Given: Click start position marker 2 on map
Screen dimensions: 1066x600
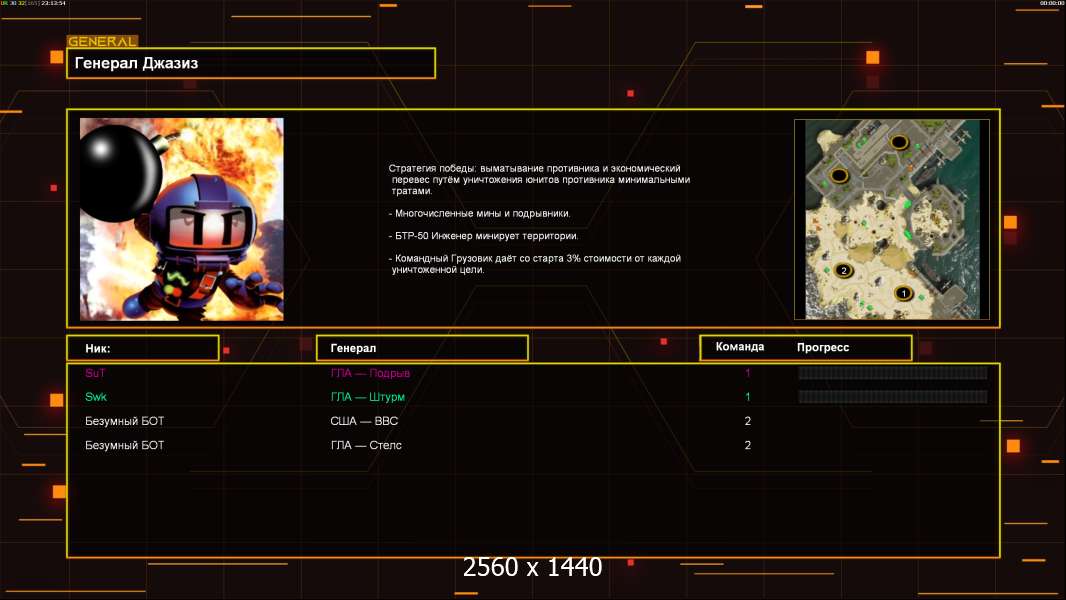Looking at the screenshot, I should tap(844, 270).
